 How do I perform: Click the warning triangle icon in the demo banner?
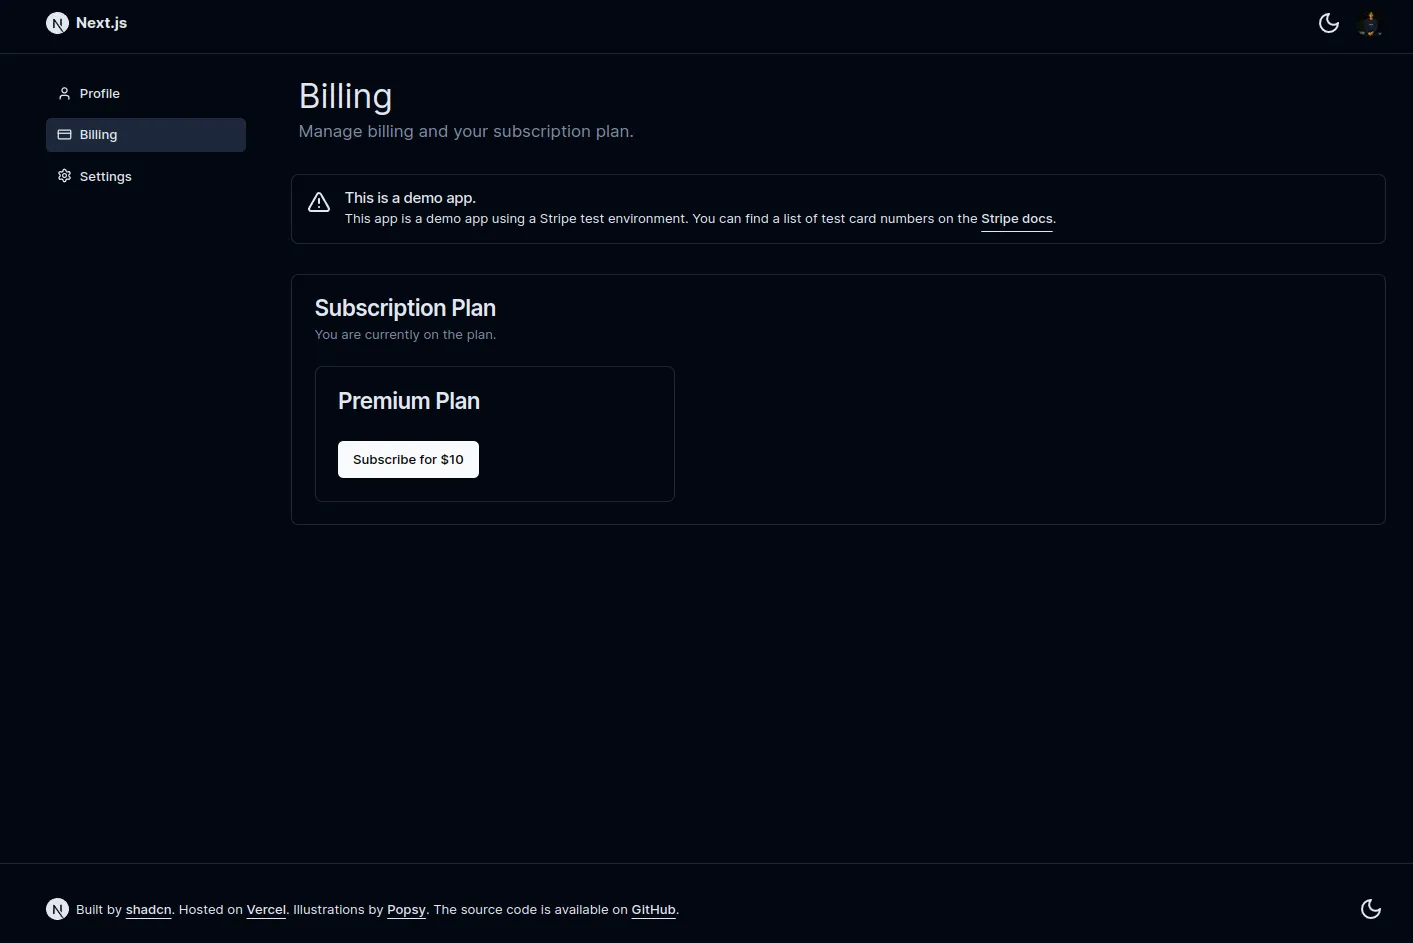pyautogui.click(x=319, y=201)
